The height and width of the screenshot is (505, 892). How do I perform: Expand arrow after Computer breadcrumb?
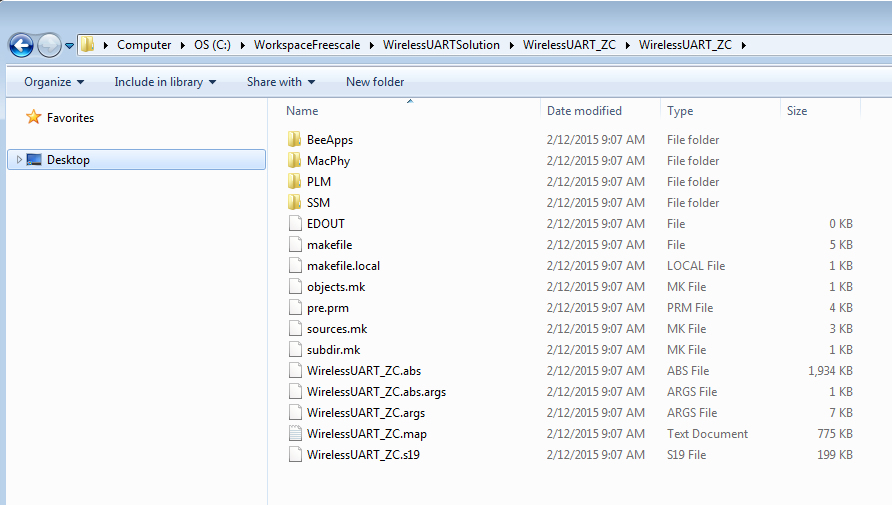[x=183, y=45]
